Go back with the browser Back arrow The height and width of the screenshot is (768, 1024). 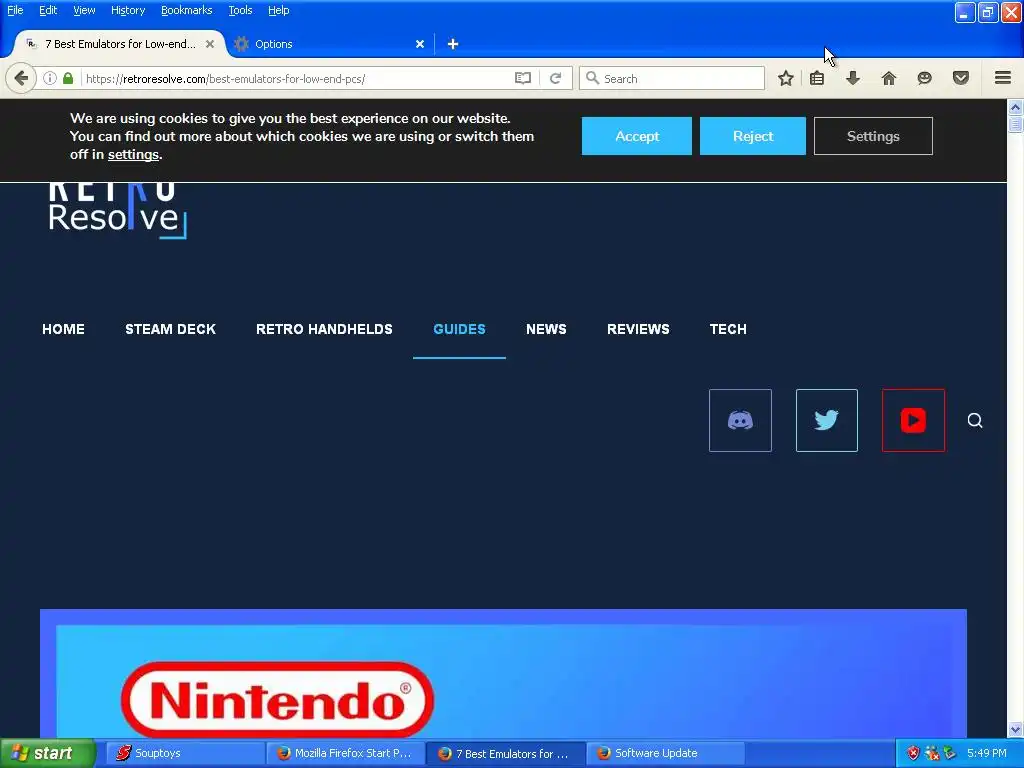(x=21, y=78)
